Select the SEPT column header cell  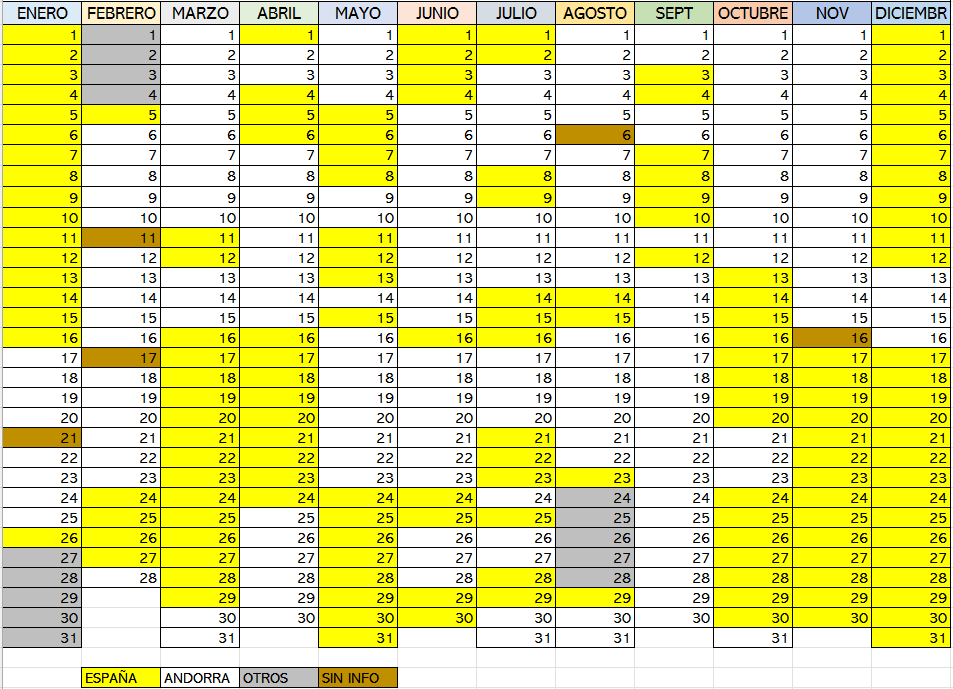(674, 13)
